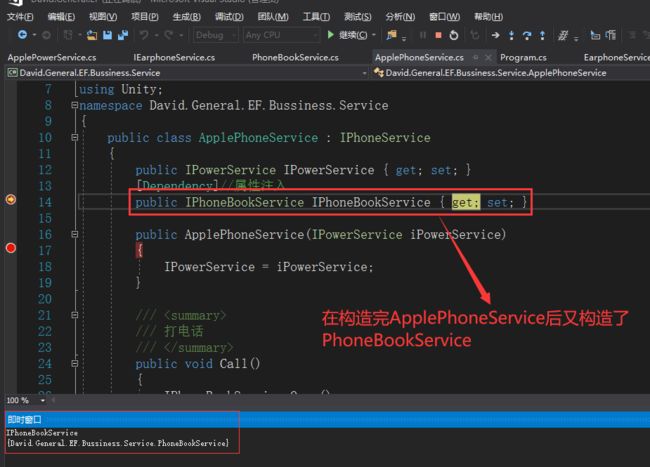Open the 工具(T) menu

316,17
